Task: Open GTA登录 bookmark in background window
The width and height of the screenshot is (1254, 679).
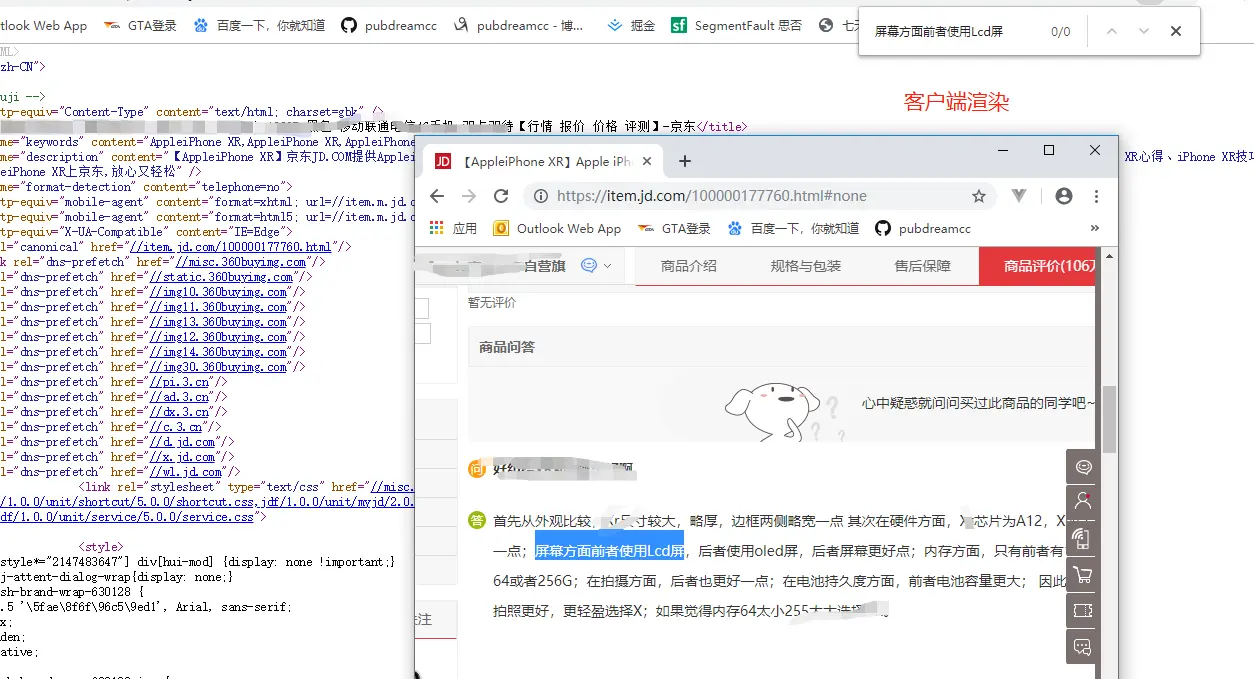Action: (x=140, y=25)
